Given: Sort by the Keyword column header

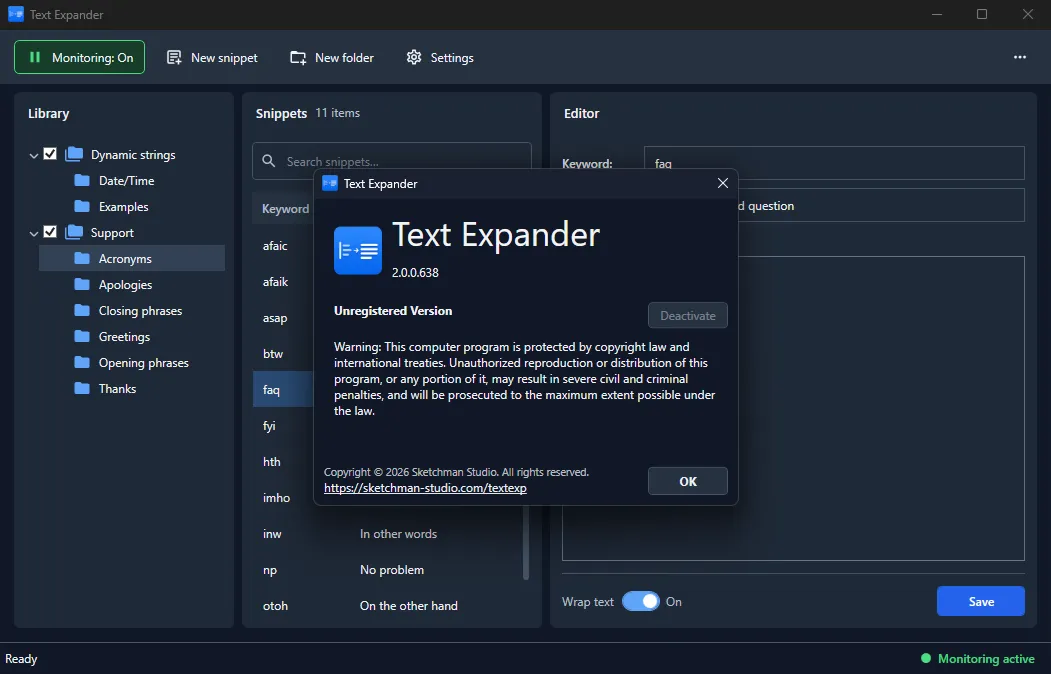Looking at the screenshot, I should pos(286,209).
